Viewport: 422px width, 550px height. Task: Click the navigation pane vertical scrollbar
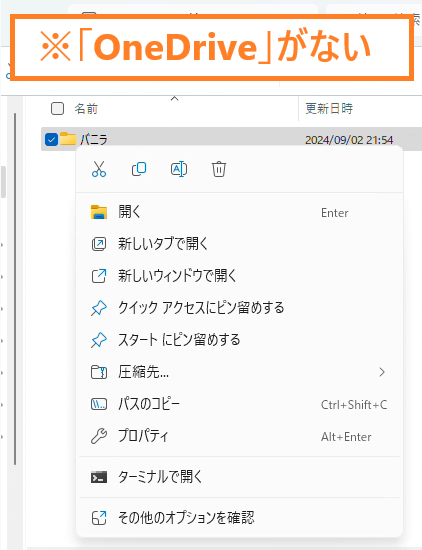(x=15, y=289)
